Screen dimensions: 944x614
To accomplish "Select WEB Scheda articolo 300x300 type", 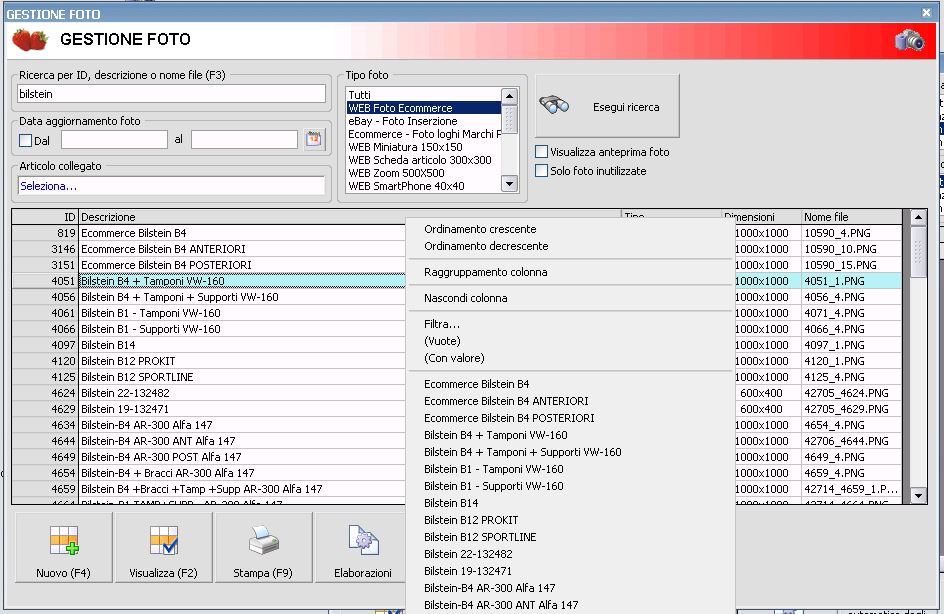I will coord(424,160).
